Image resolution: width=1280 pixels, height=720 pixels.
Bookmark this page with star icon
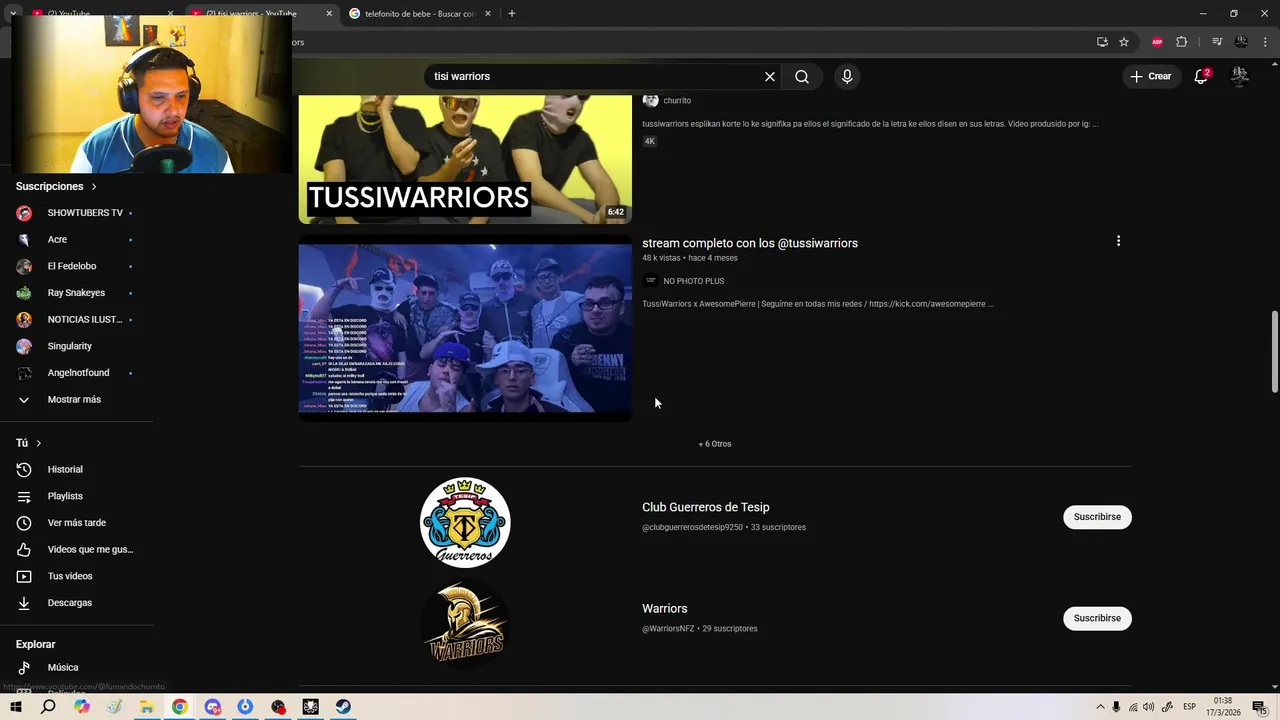click(1124, 42)
